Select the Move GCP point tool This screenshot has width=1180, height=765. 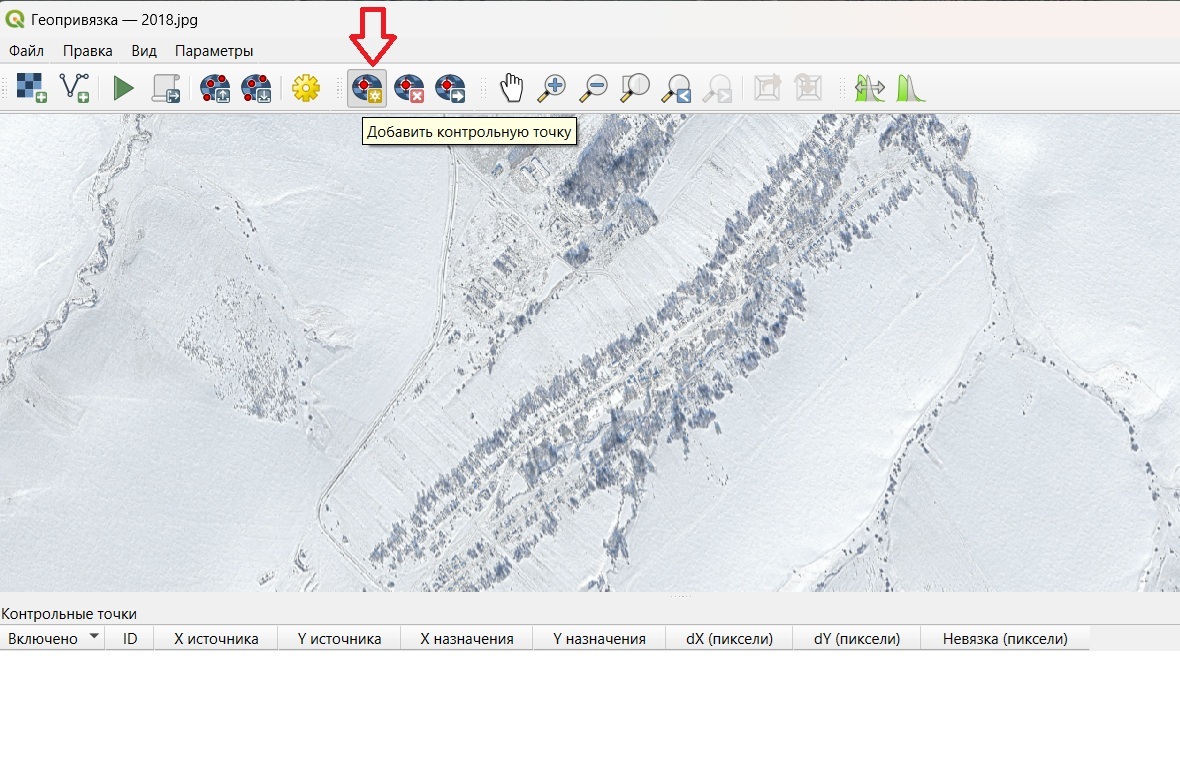451,88
